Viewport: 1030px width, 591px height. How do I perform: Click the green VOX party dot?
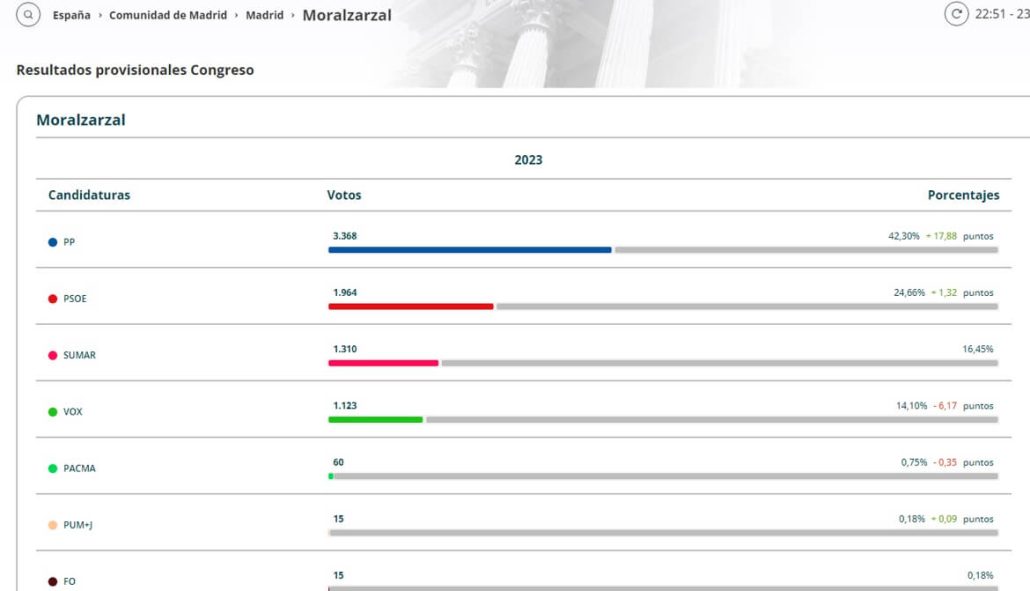tap(53, 412)
